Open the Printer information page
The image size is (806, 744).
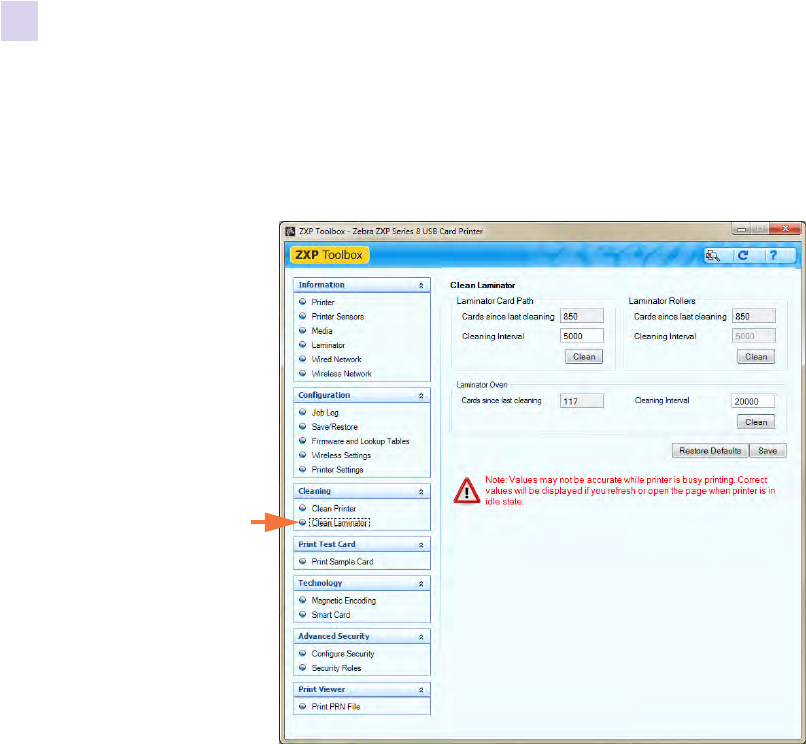(x=323, y=302)
